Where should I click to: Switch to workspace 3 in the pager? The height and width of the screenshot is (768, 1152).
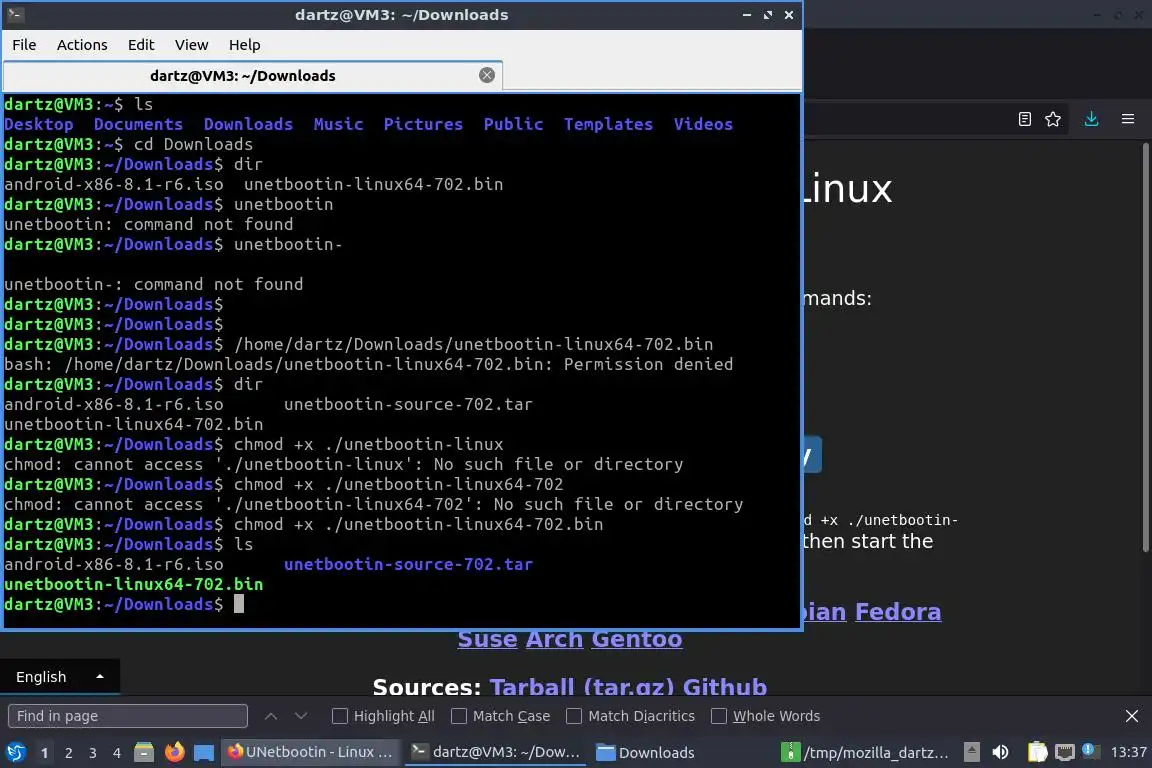click(93, 753)
